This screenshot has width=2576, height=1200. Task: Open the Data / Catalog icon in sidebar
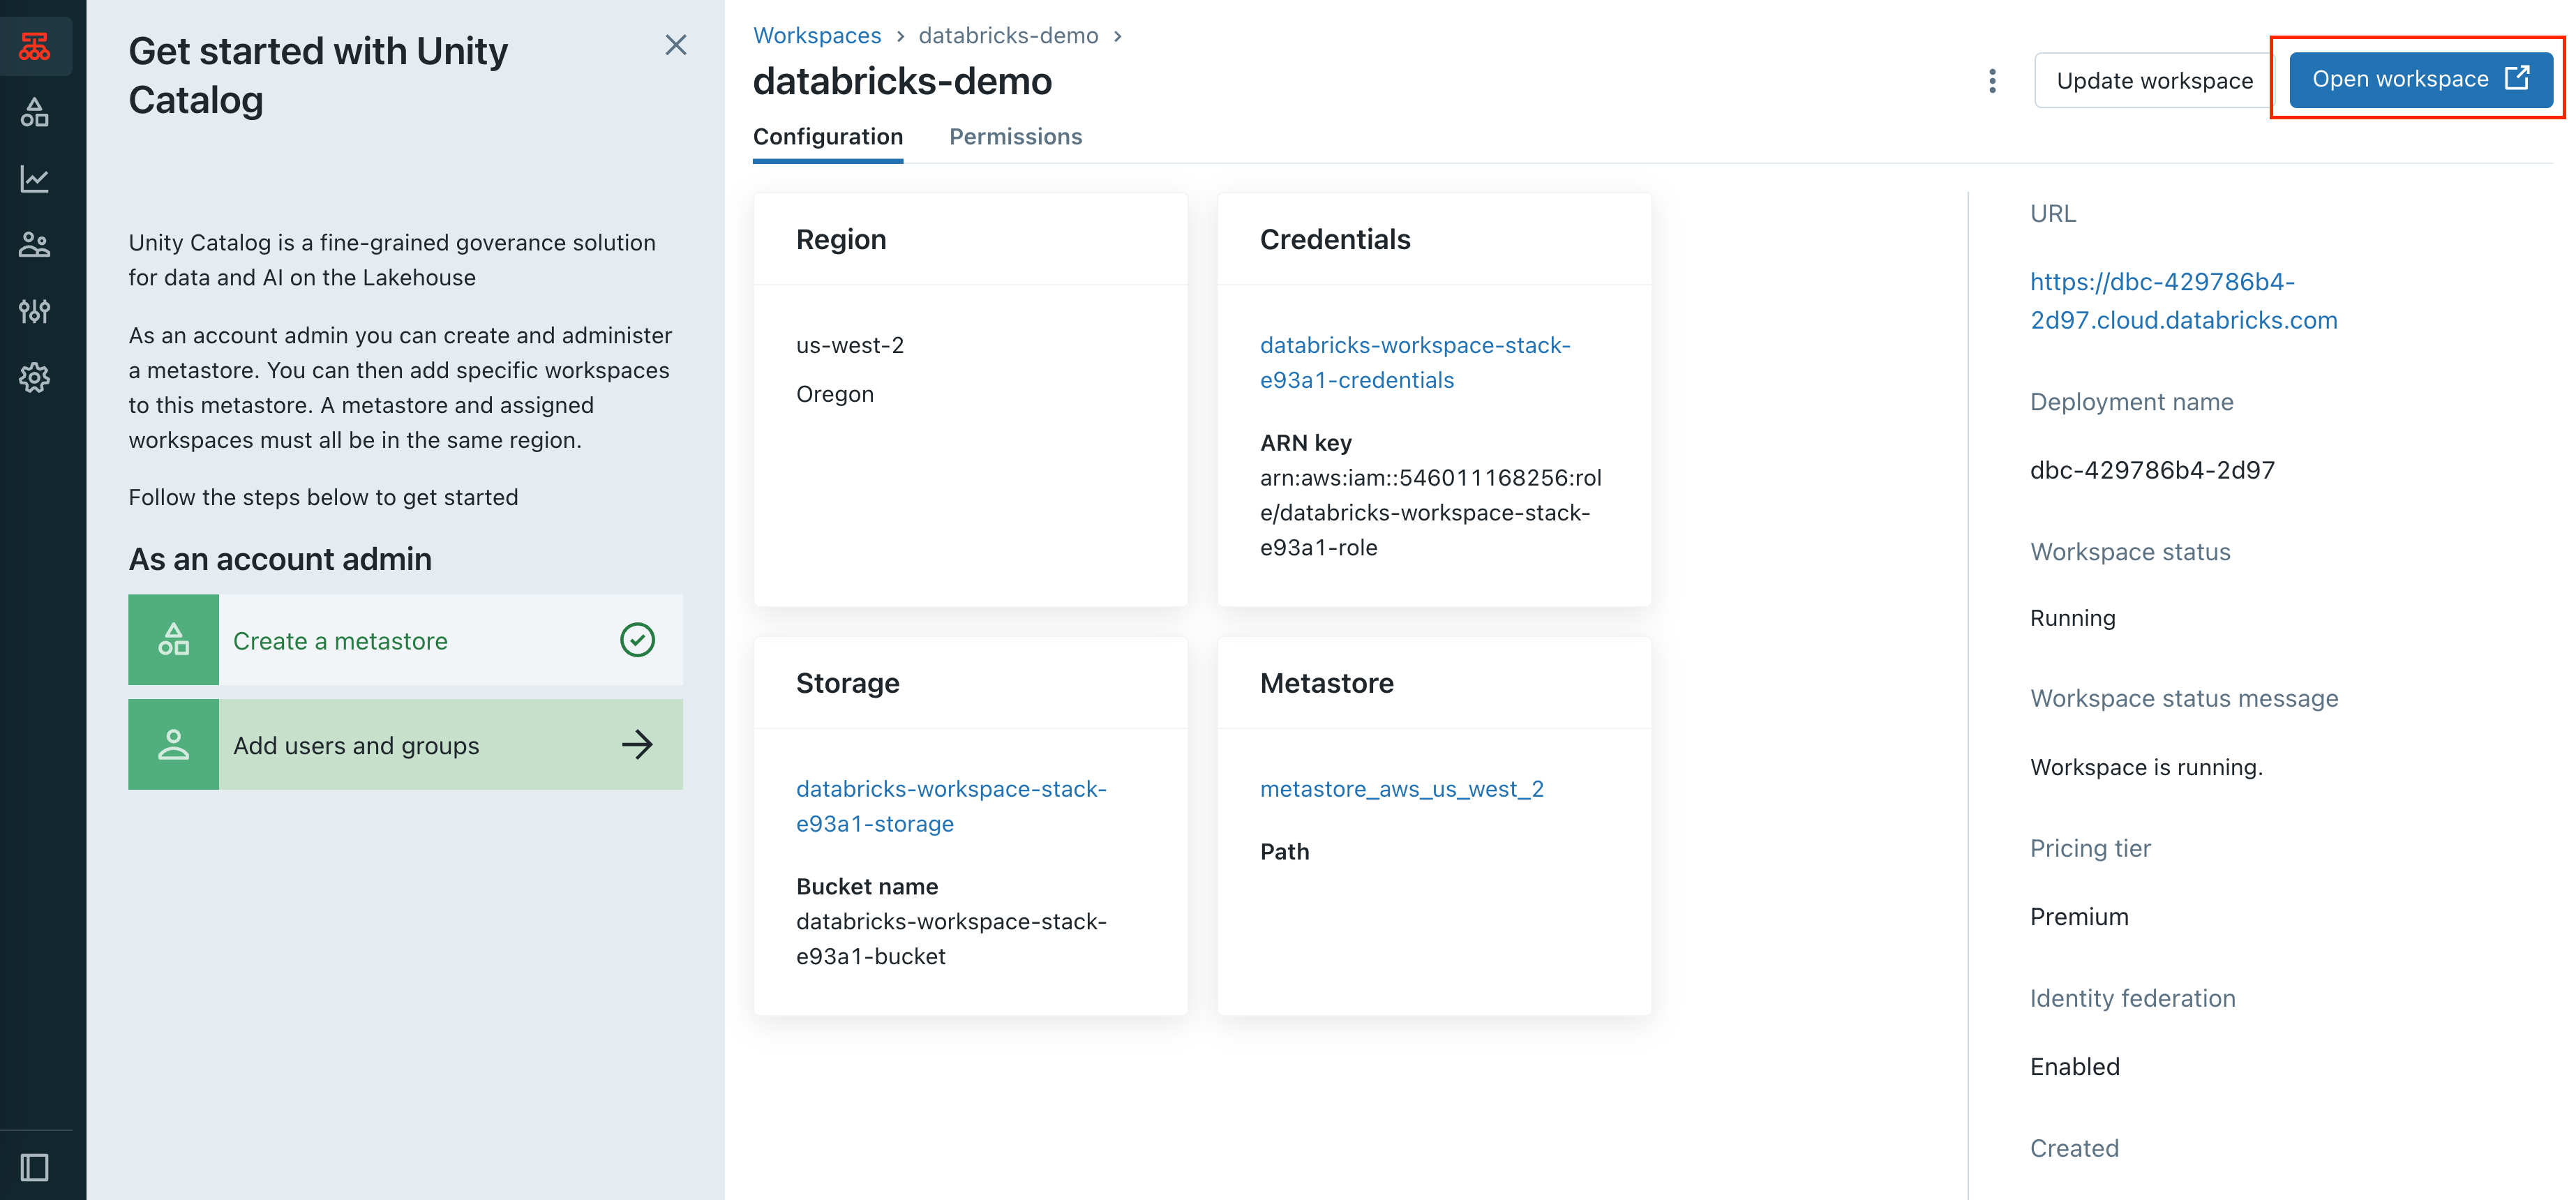point(36,112)
